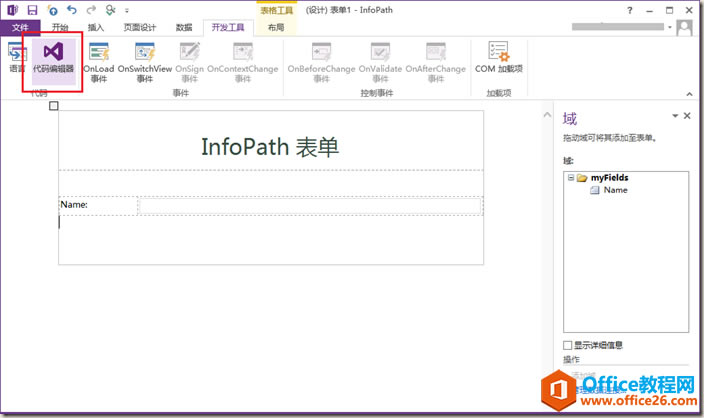Click the Language (语言) button
This screenshot has width=704, height=418.
[x=17, y=58]
